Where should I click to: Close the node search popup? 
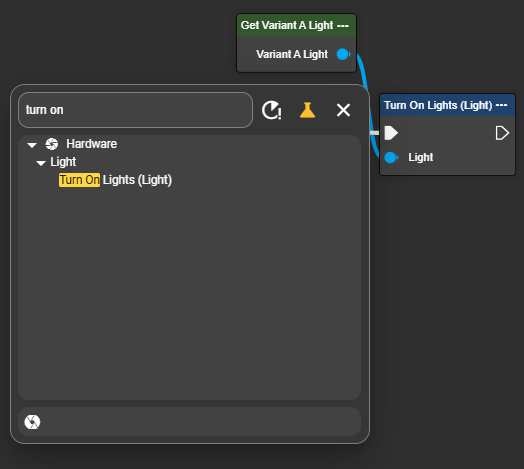tap(343, 110)
